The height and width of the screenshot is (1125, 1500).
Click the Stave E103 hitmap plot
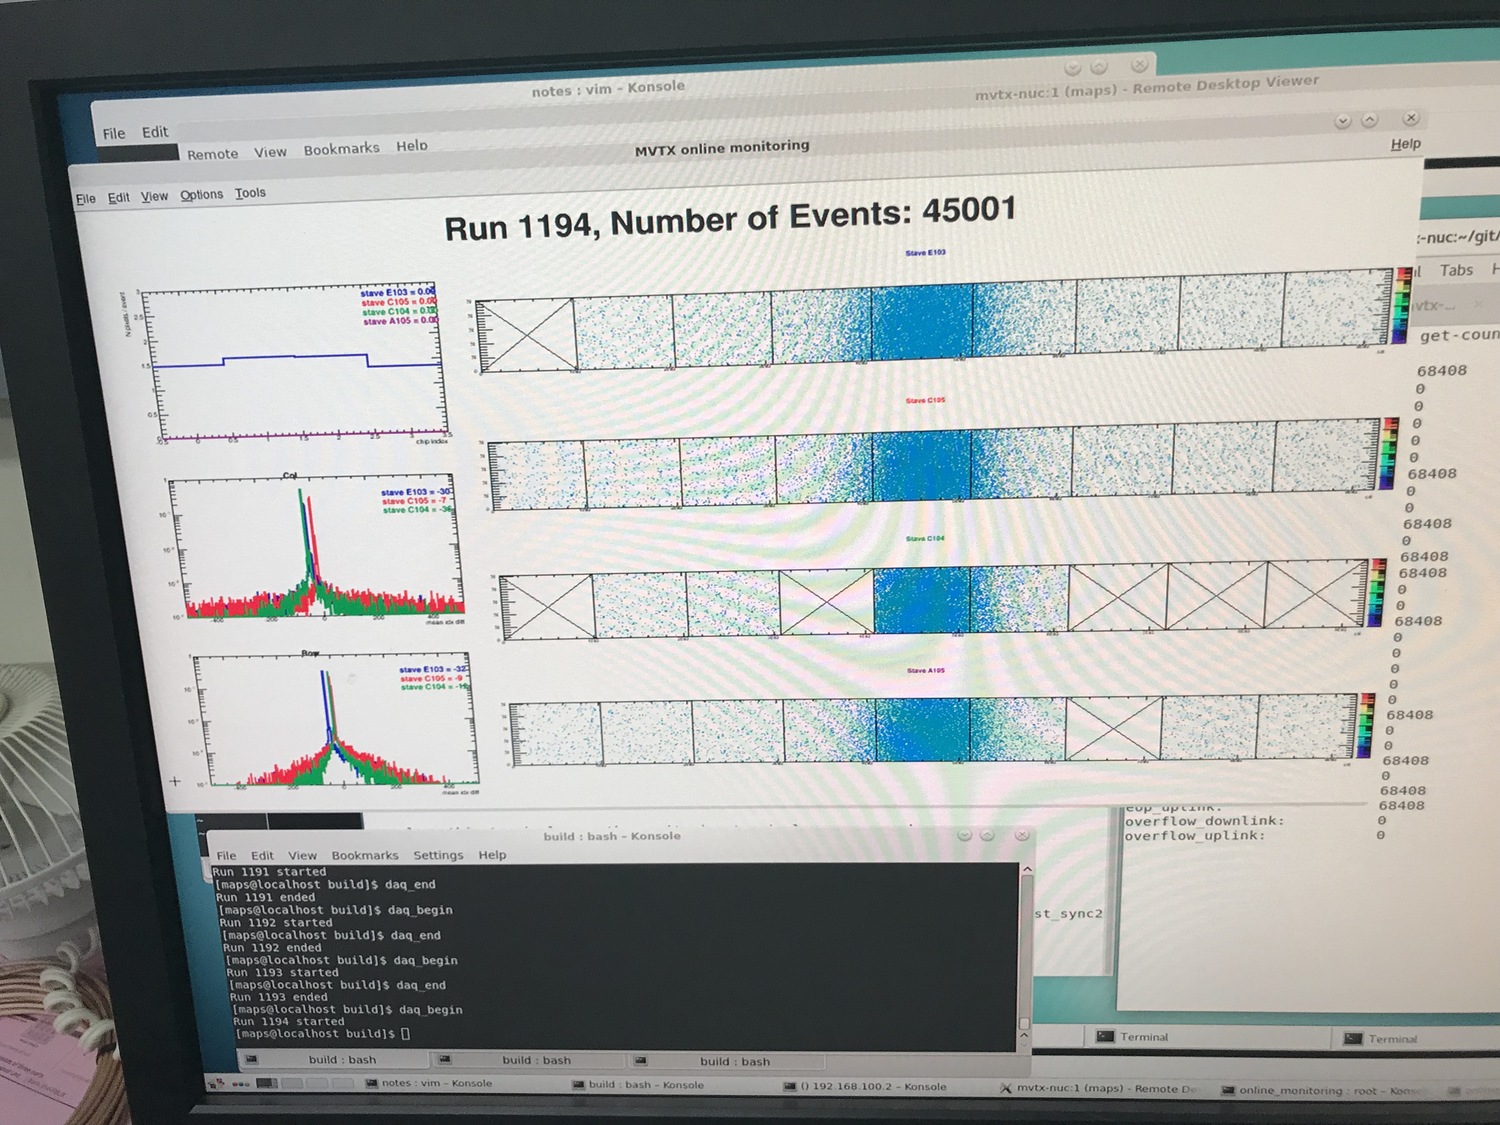935,322
